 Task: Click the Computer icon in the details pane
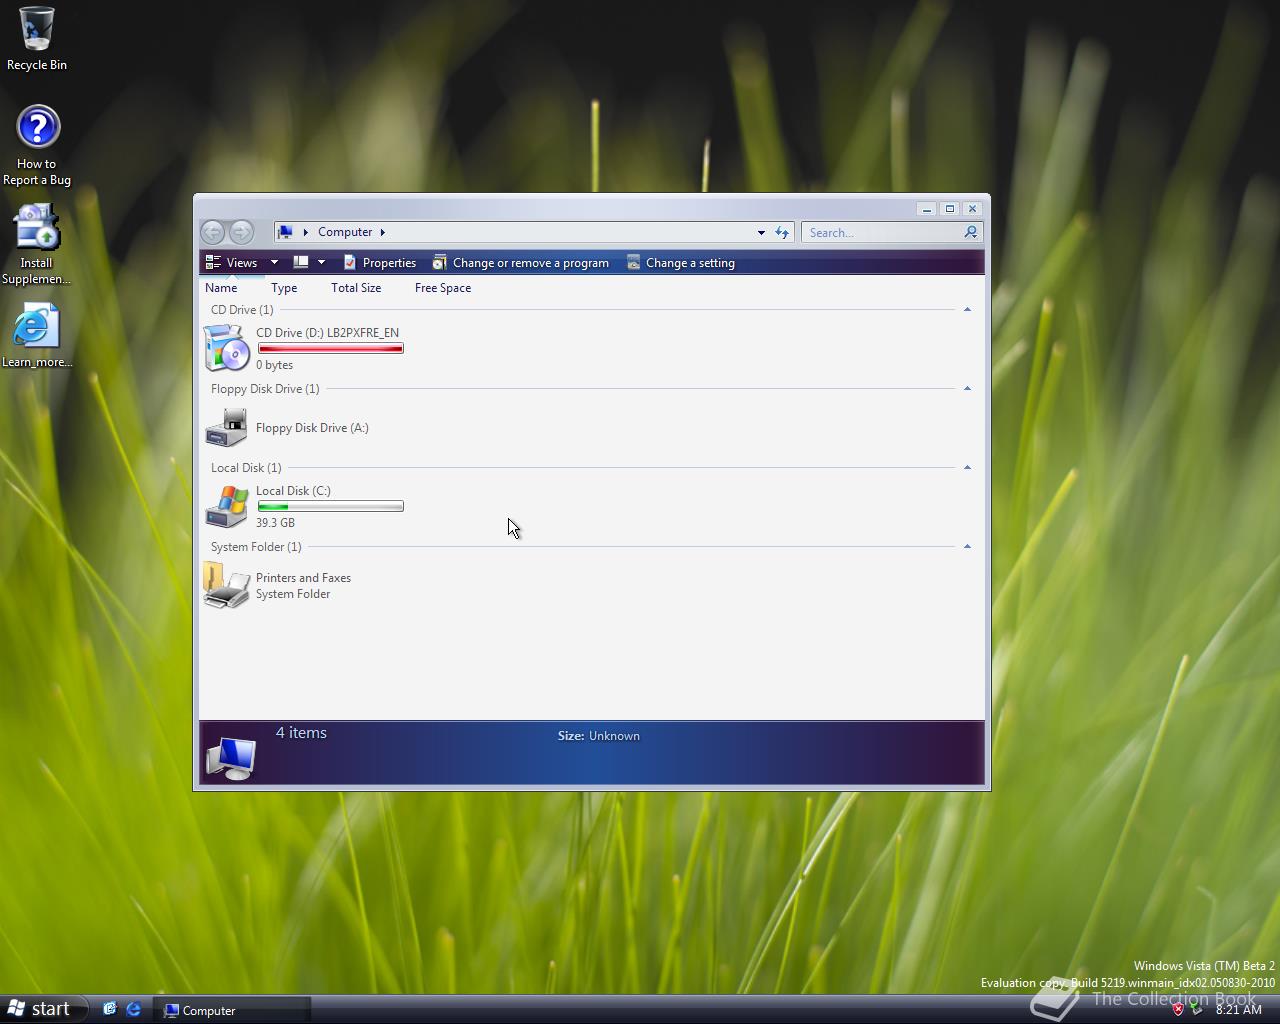[231, 758]
